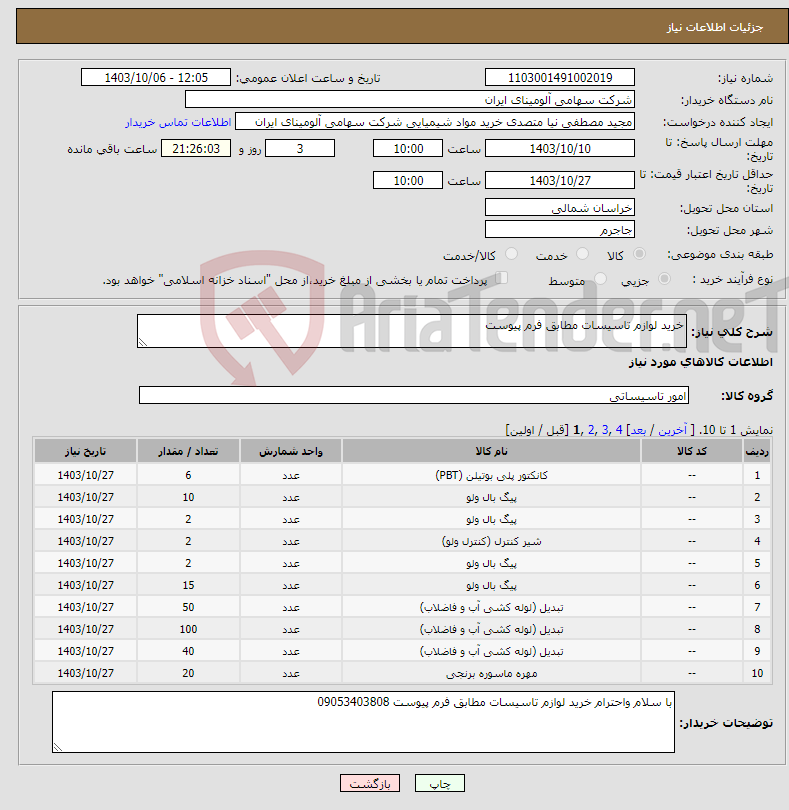Viewport: 789px width, 810px height.
Task: Jump to آخرین (last) page link
Action: pyautogui.click(x=672, y=430)
